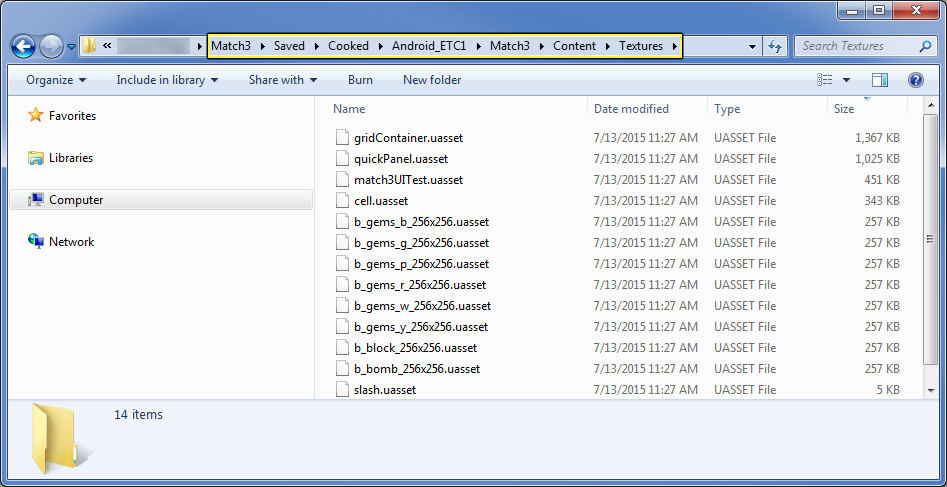The width and height of the screenshot is (947, 487).
Task: Click the change view icon
Action: click(x=824, y=80)
